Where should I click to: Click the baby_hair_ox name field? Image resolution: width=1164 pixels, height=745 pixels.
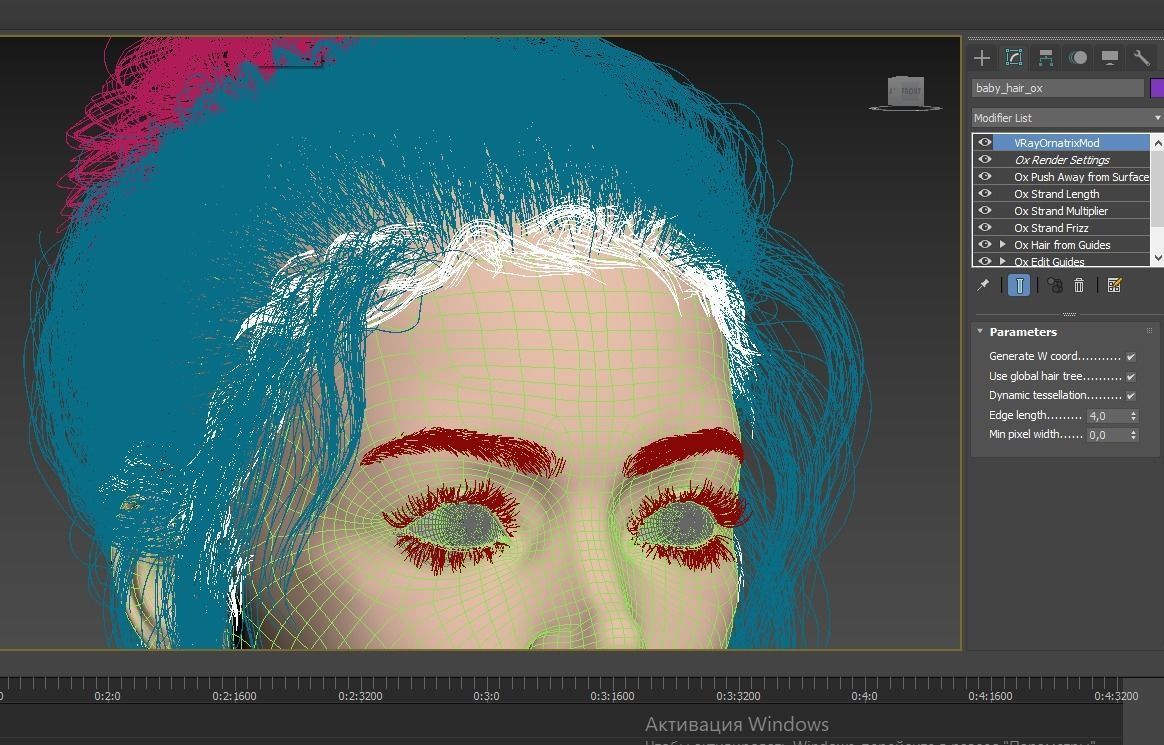(1057, 88)
